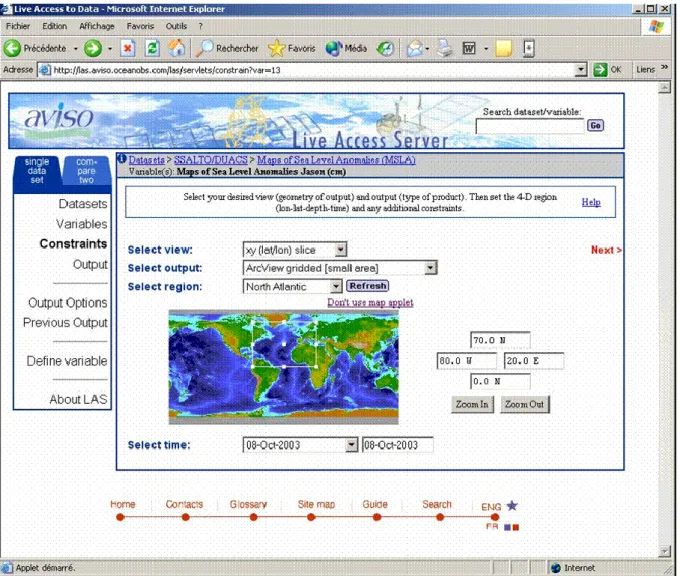Viewport: 680px width, 576px height.
Task: Open the Select region dropdown
Action: click(x=336, y=286)
